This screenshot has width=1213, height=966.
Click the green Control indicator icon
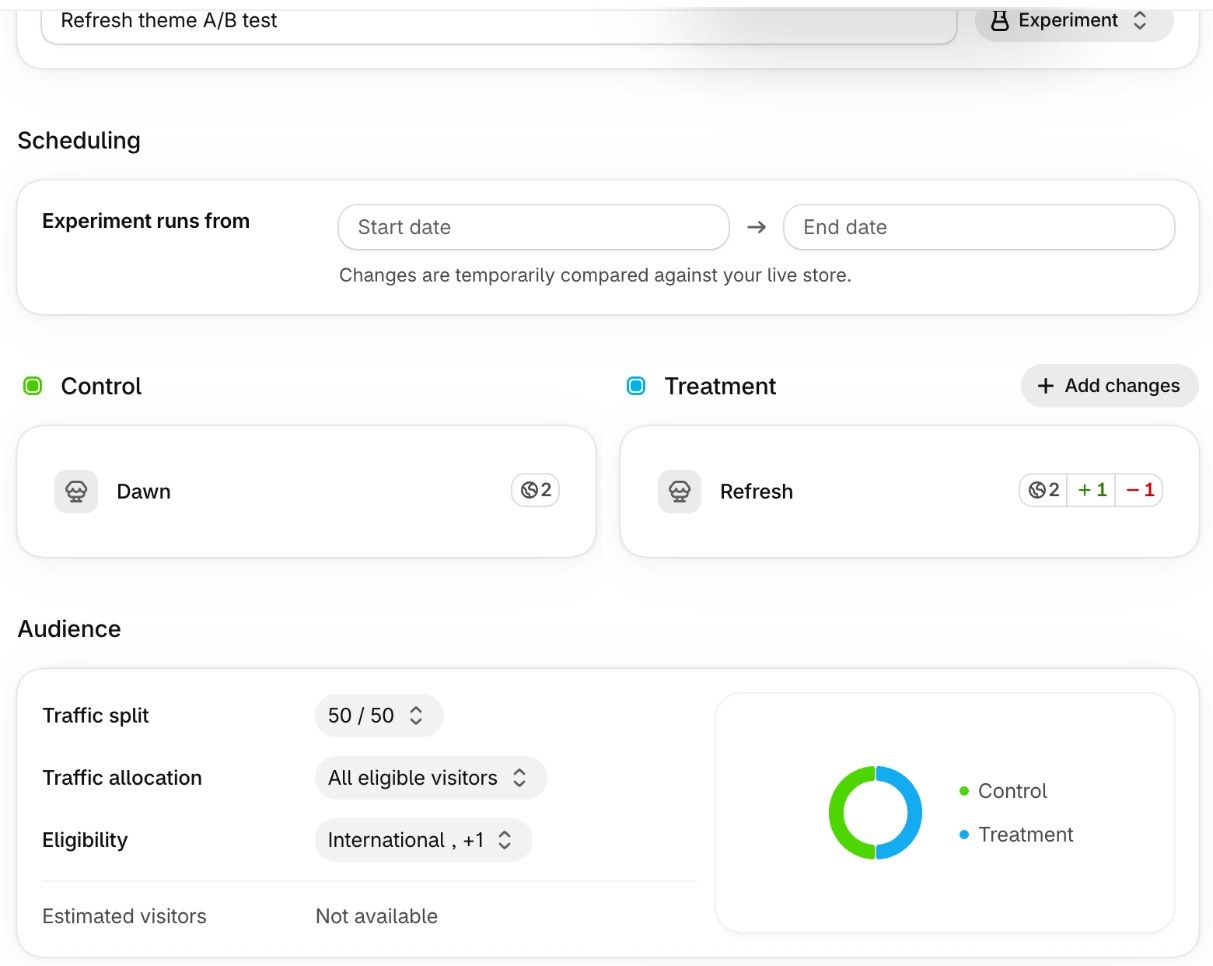tap(33, 386)
